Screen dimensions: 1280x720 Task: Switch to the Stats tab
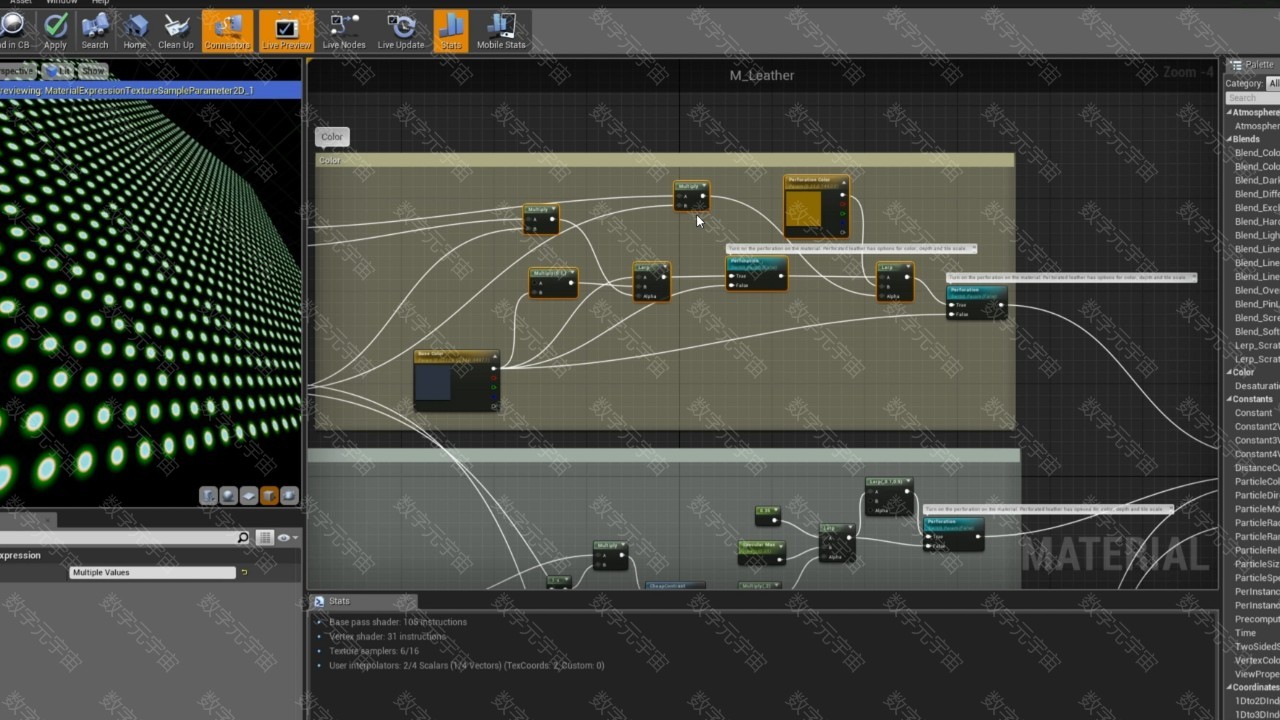pos(339,601)
